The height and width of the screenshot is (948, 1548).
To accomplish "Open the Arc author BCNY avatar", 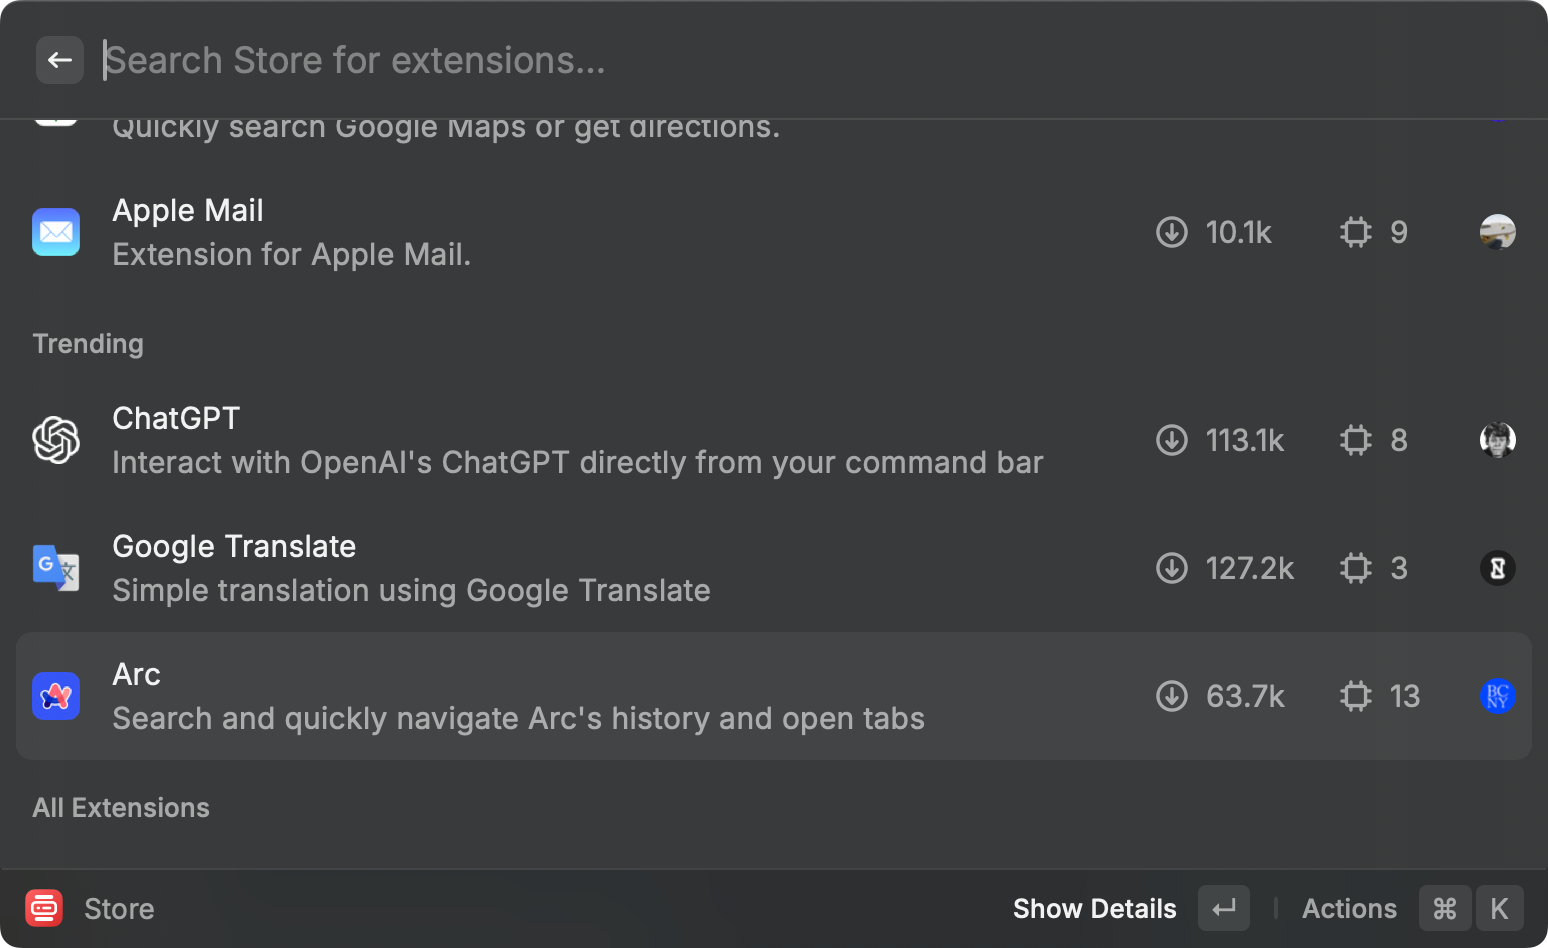I will point(1498,696).
